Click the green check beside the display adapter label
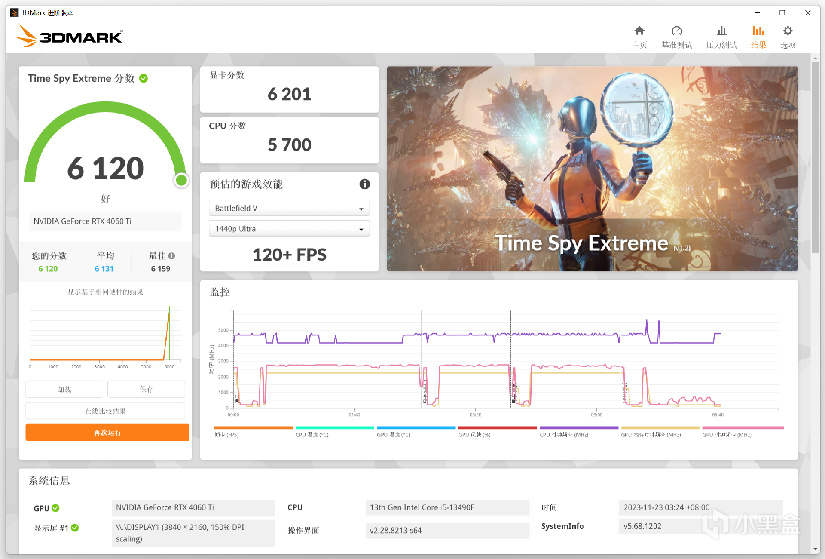 75,528
